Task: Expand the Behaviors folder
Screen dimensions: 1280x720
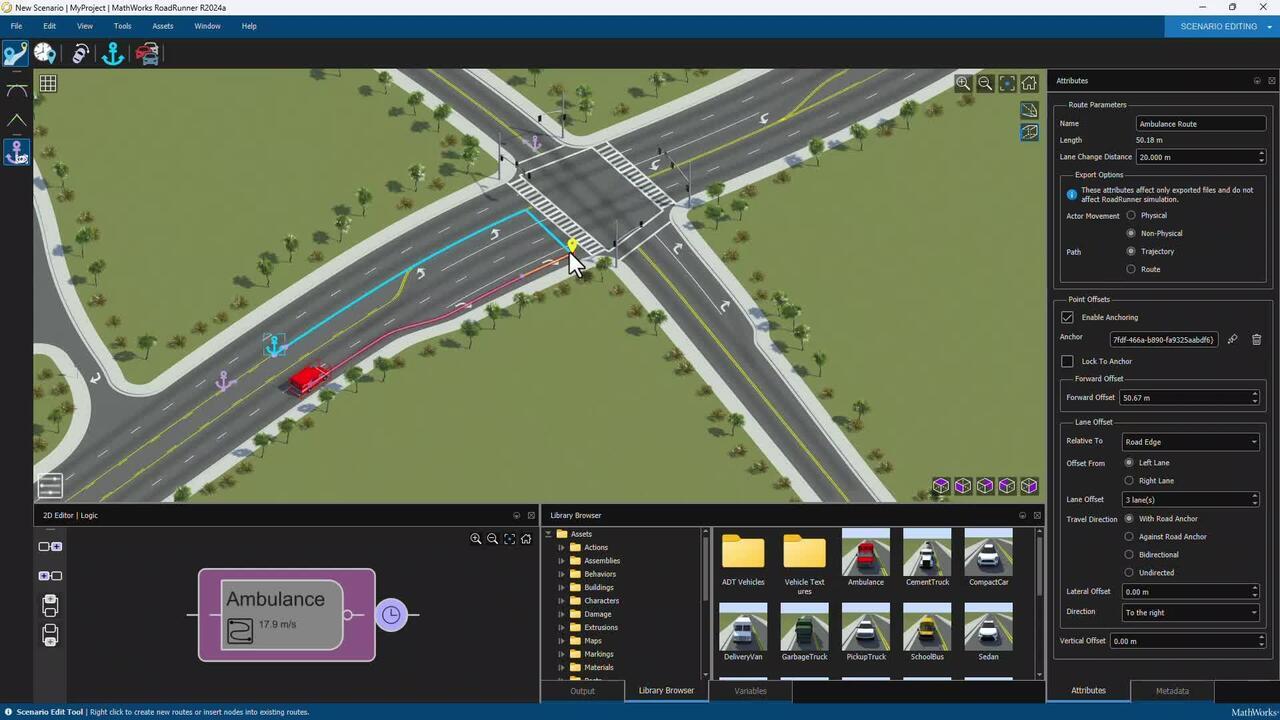Action: pos(561,574)
